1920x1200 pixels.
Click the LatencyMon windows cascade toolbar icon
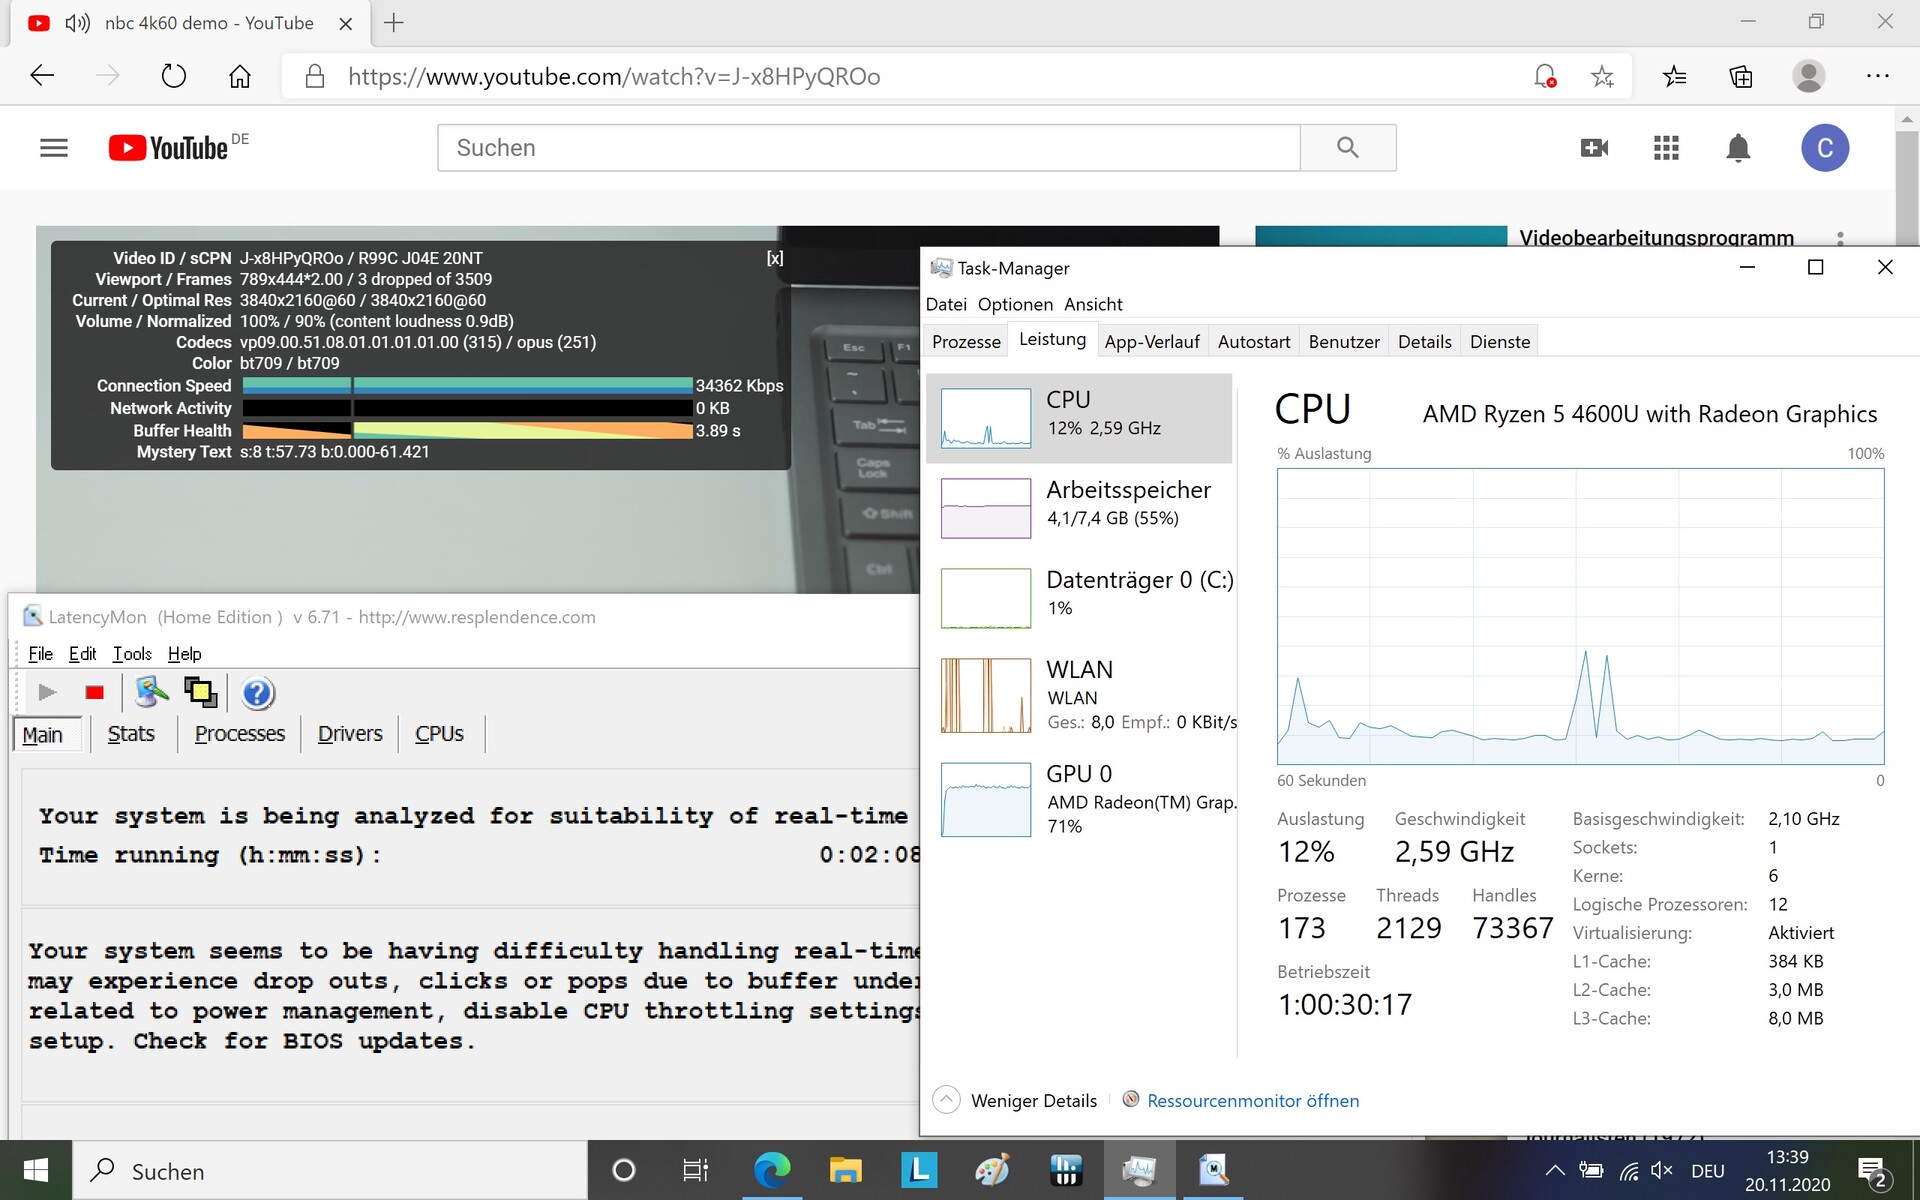point(200,692)
